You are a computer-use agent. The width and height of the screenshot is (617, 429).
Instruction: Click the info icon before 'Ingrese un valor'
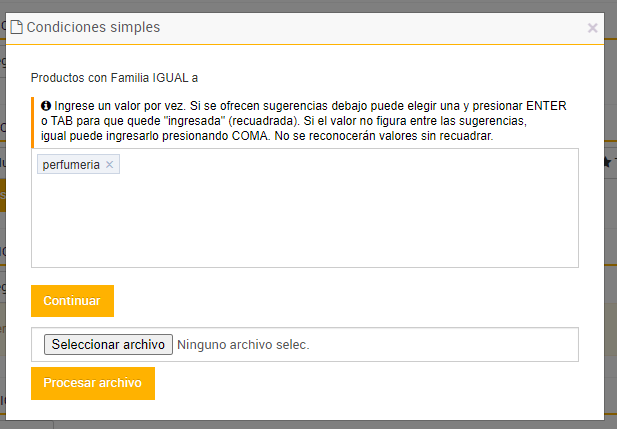46,104
